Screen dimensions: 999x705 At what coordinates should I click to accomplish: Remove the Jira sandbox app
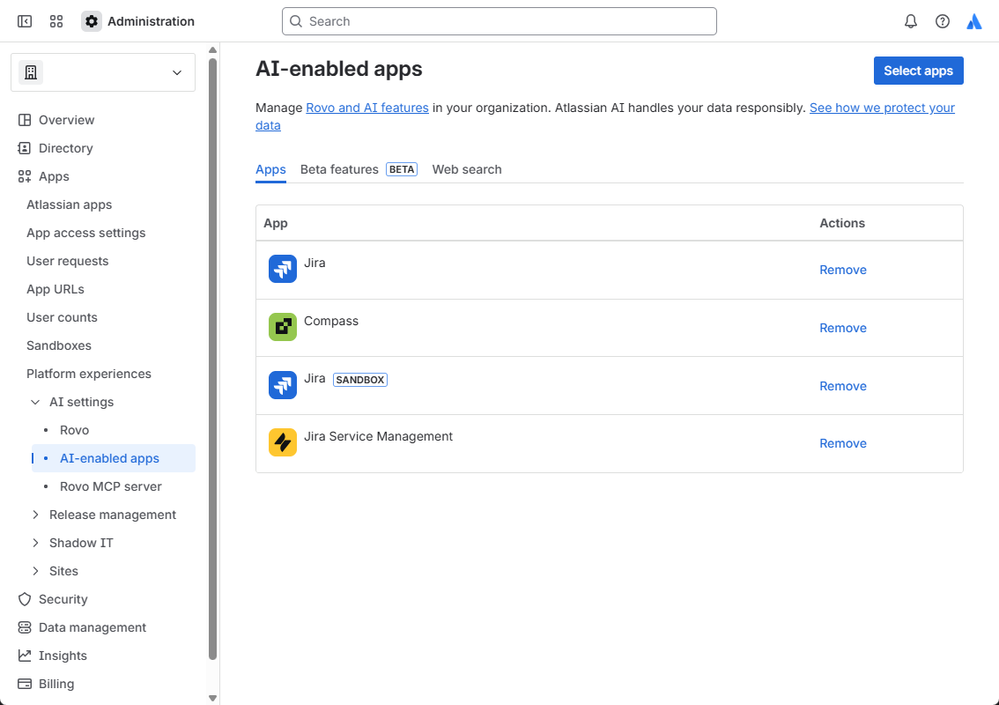tap(843, 386)
